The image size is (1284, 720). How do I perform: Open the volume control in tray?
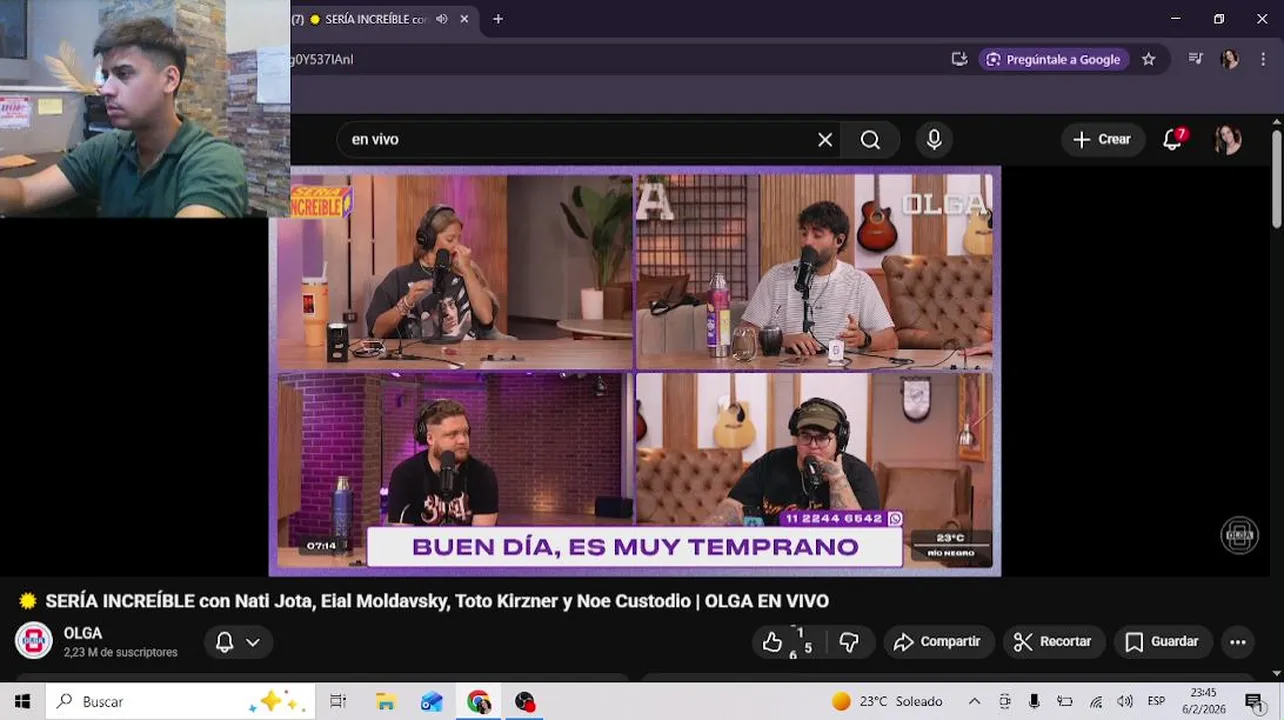pos(1125,701)
